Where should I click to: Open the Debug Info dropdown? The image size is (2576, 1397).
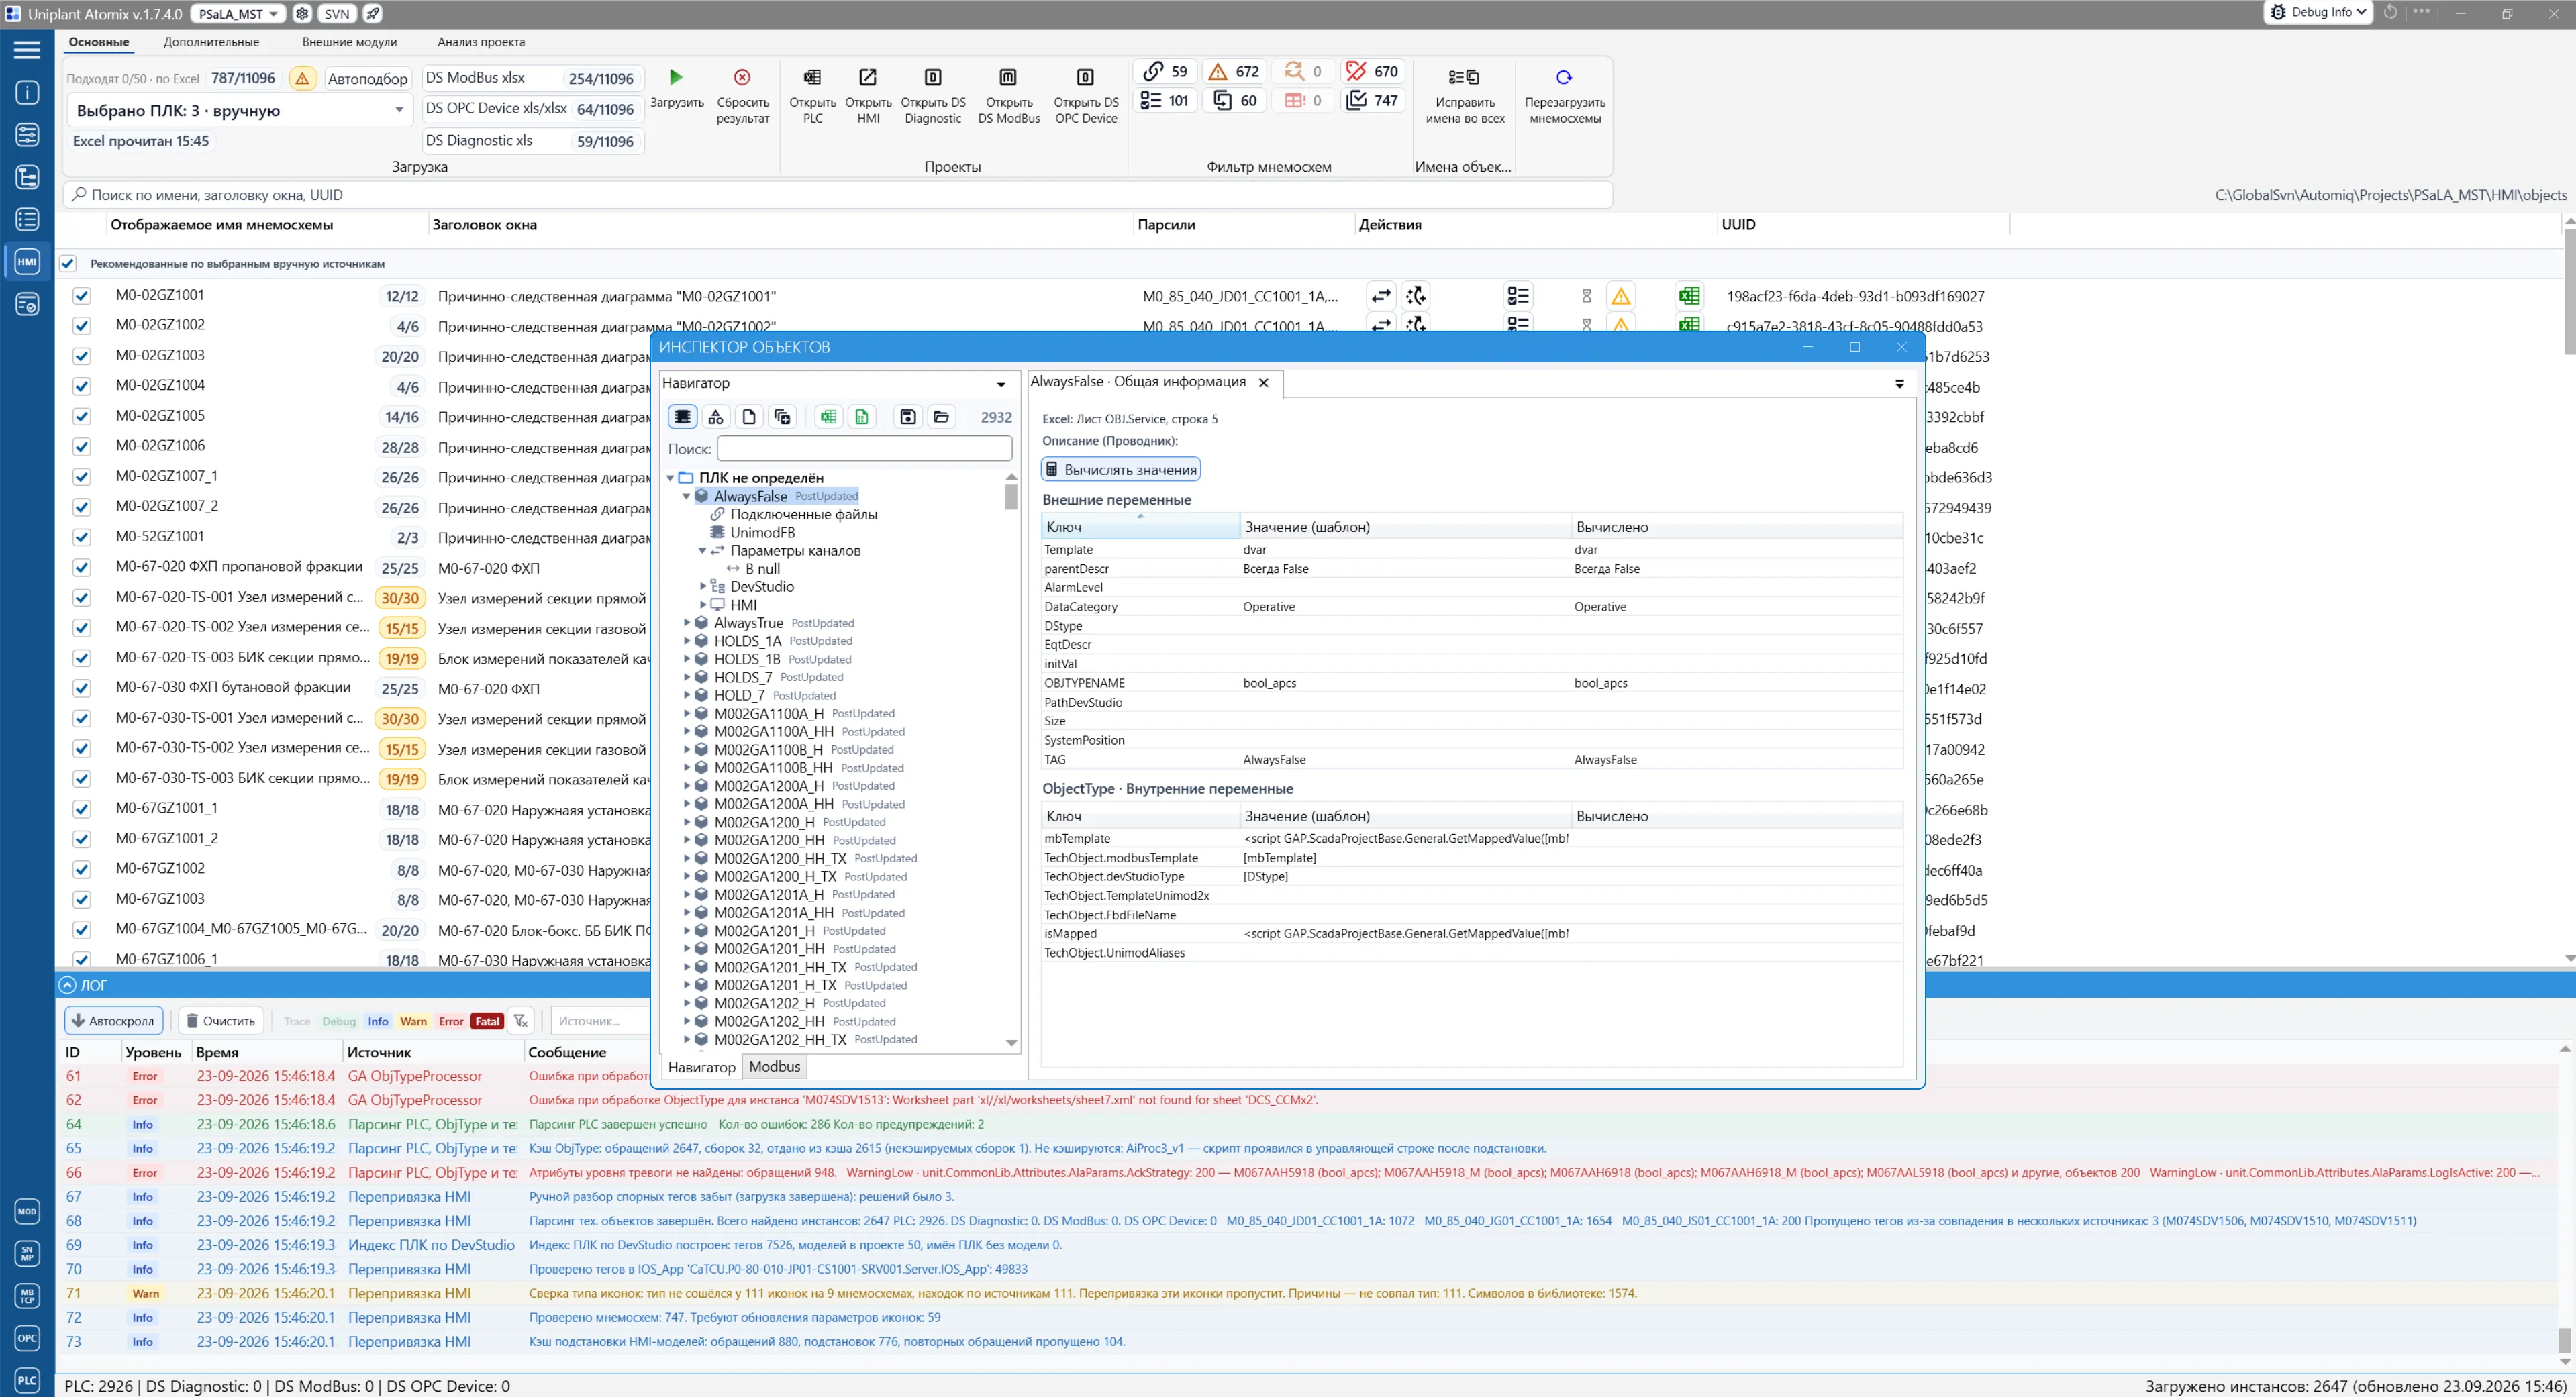pyautogui.click(x=2317, y=13)
